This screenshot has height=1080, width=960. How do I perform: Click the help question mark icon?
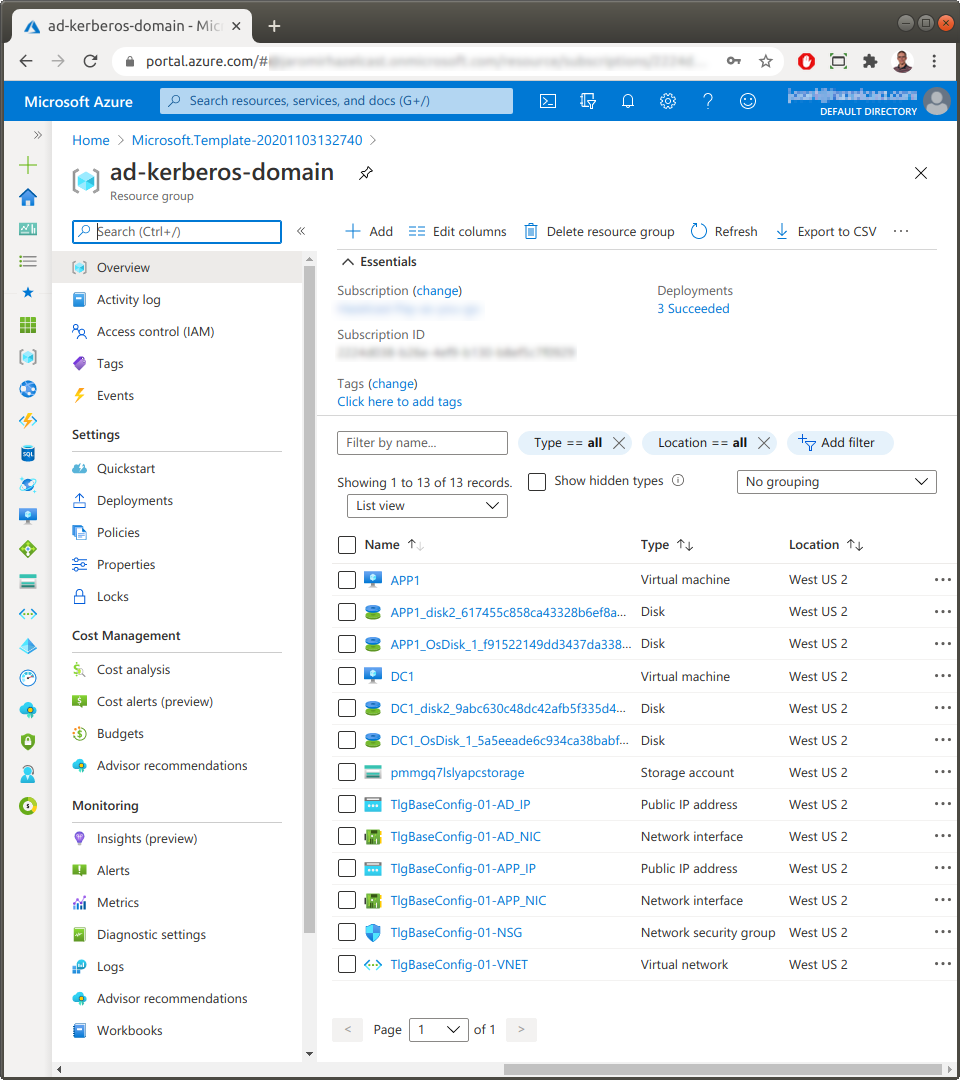tap(708, 101)
